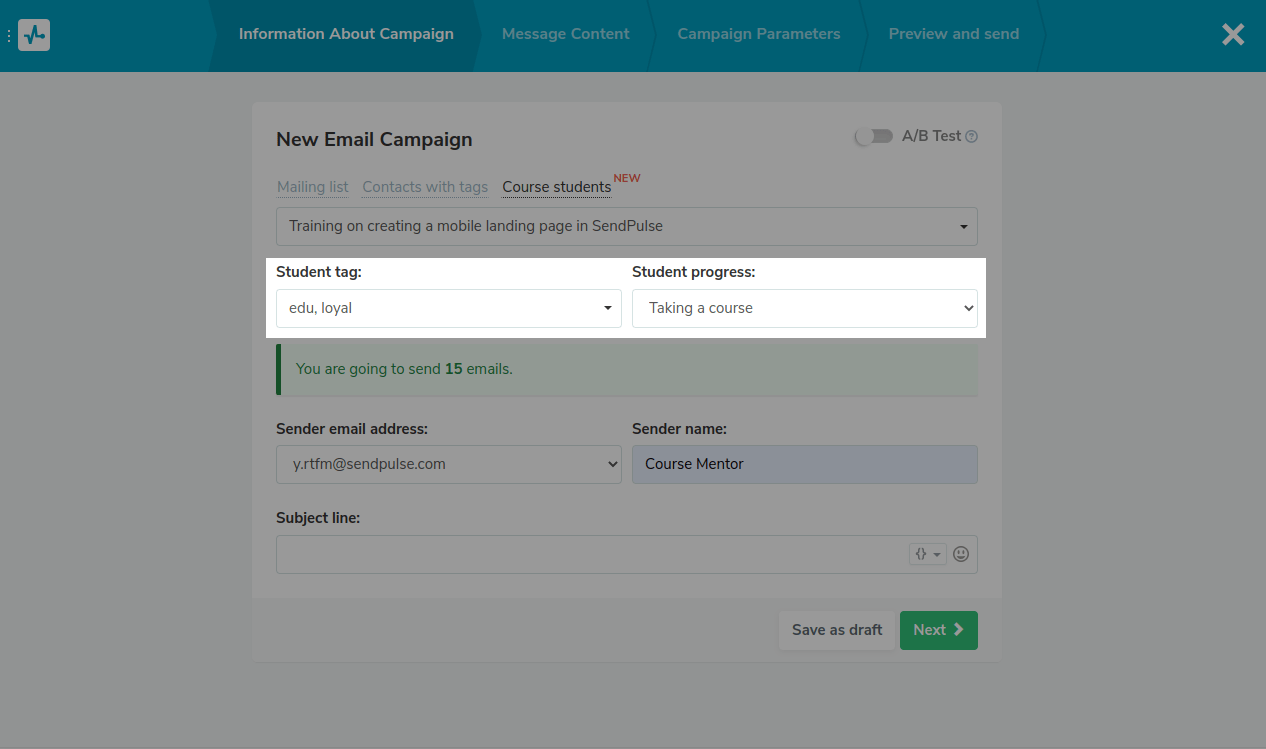Open the Student tag dropdown
This screenshot has width=1266, height=749.
click(448, 308)
